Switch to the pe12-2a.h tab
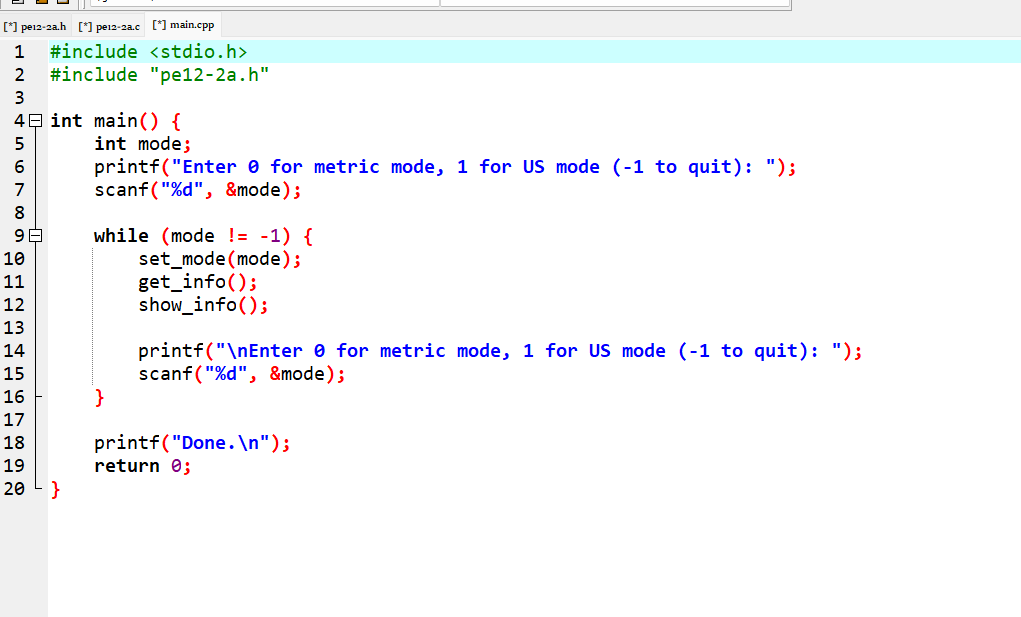This screenshot has height=617, width=1021. (x=36, y=26)
